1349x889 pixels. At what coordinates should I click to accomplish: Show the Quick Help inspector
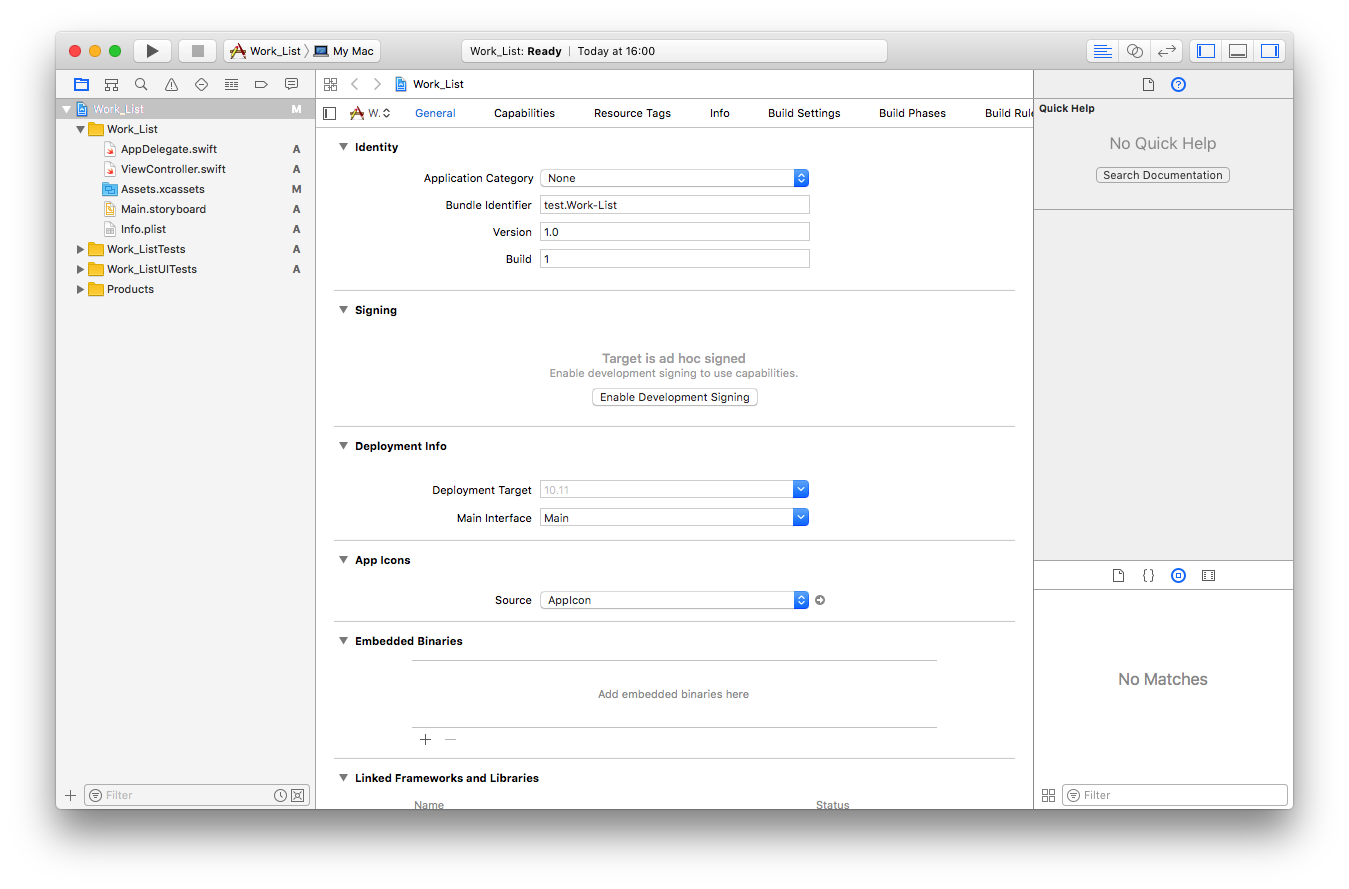pyautogui.click(x=1178, y=85)
